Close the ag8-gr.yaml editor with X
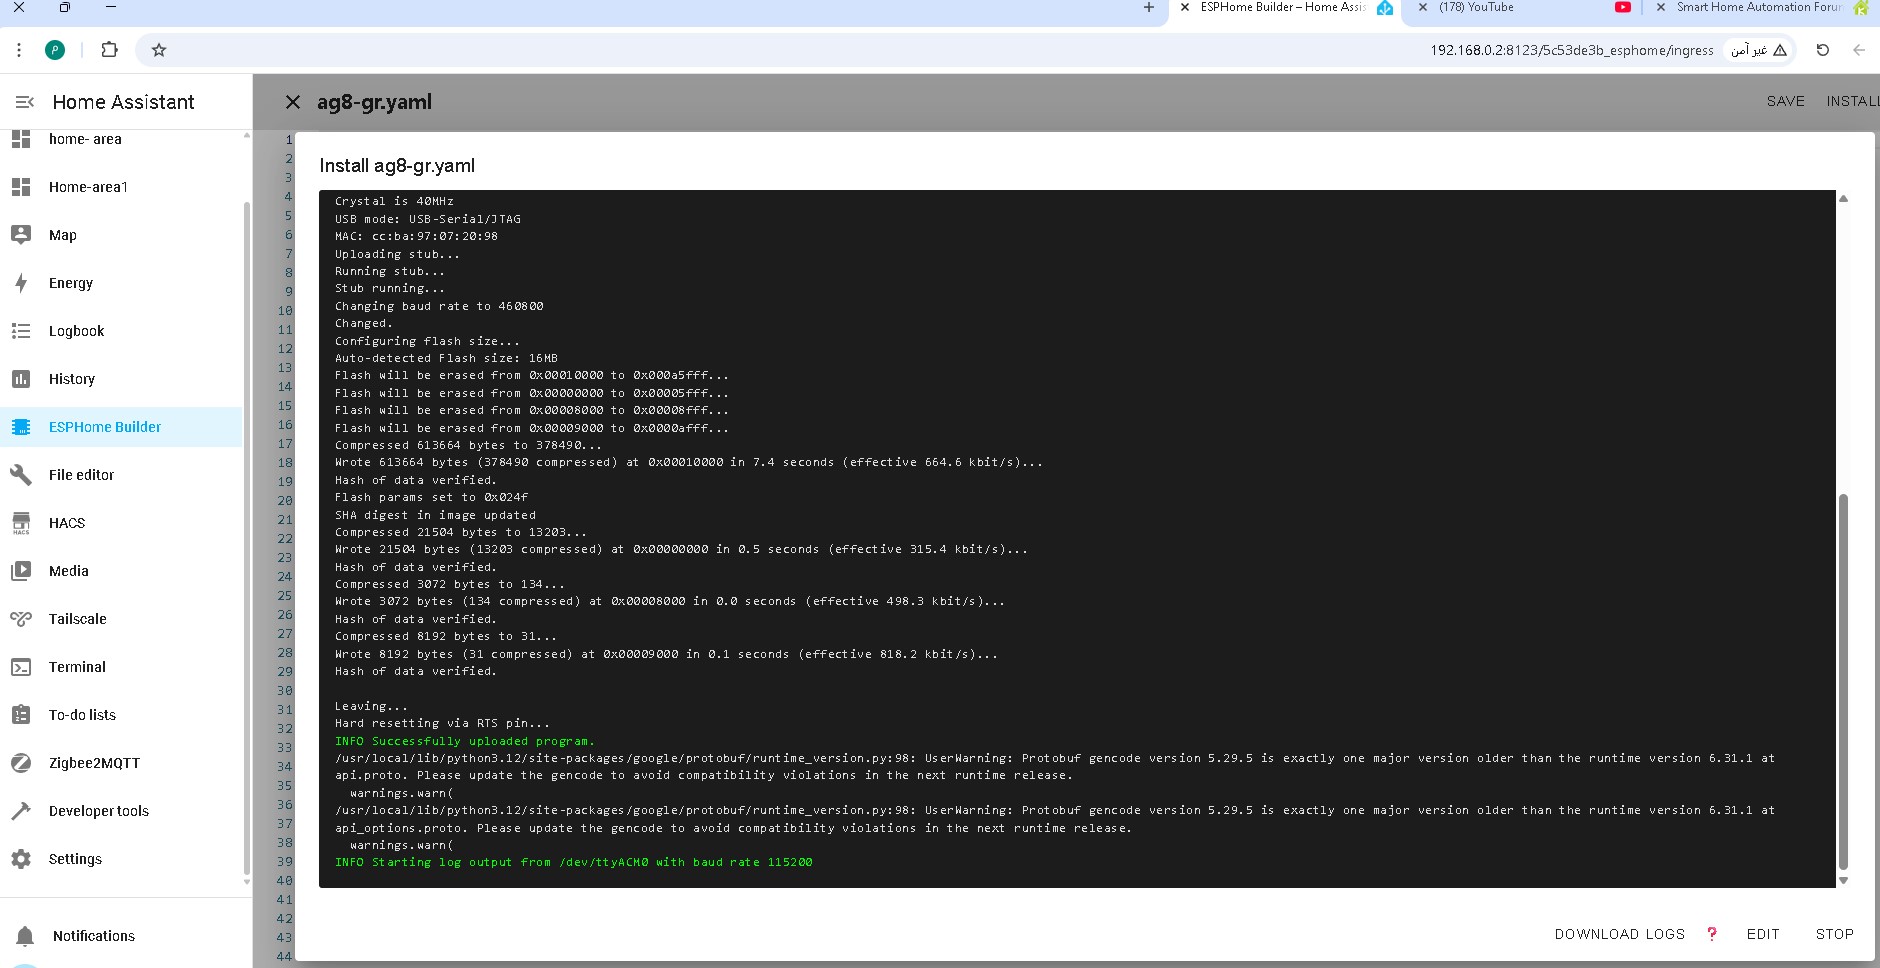This screenshot has width=1880, height=968. (293, 102)
